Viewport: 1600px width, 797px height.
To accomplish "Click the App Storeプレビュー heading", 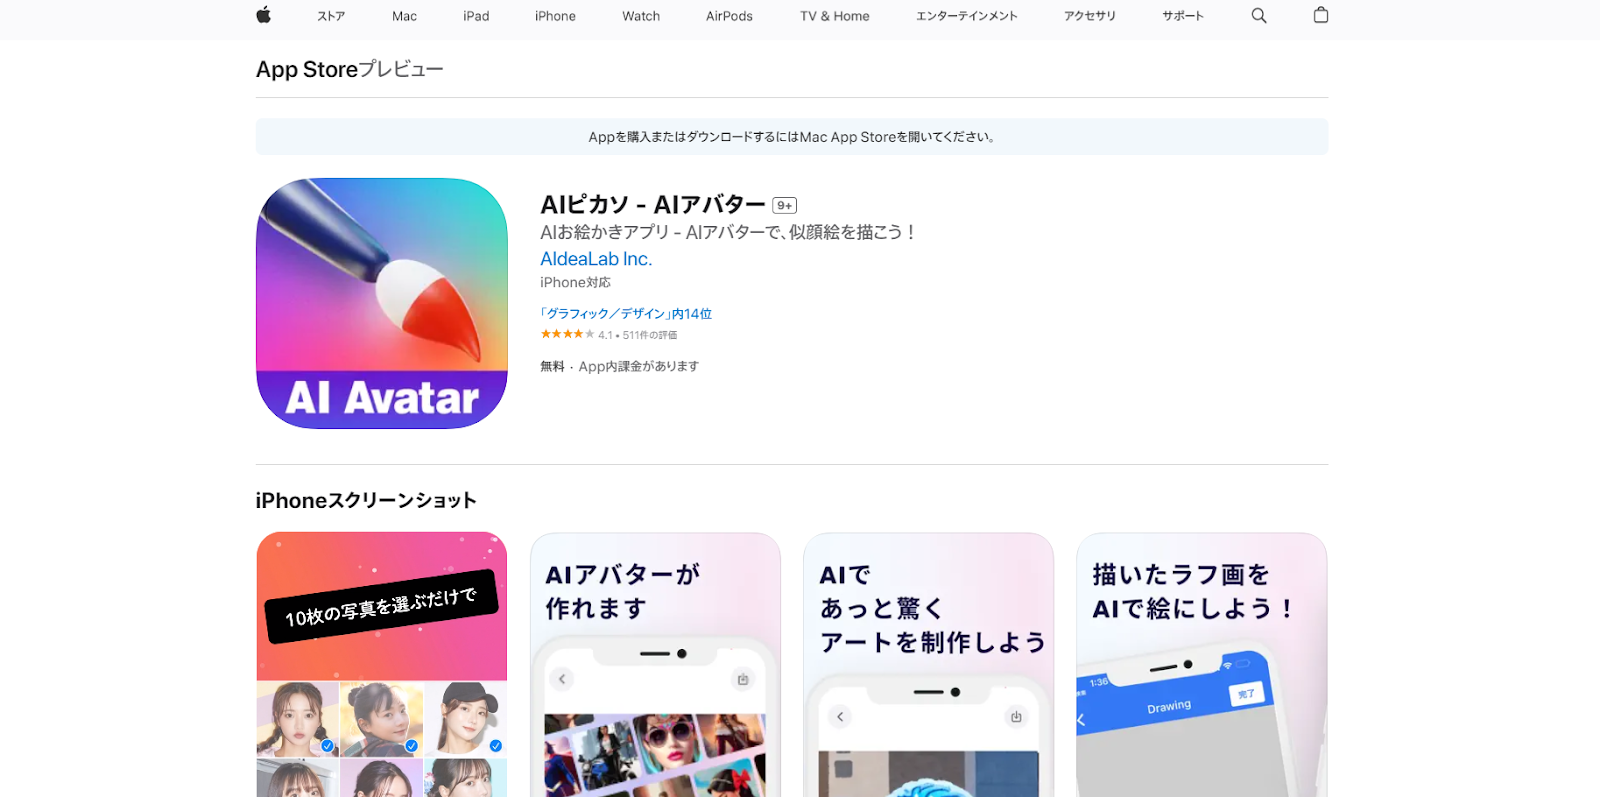I will coord(349,69).
